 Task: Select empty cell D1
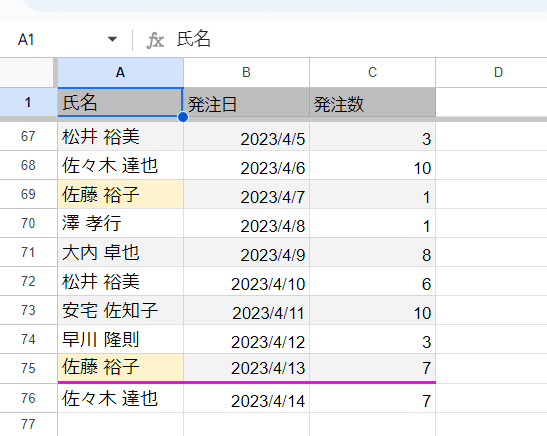click(x=492, y=102)
